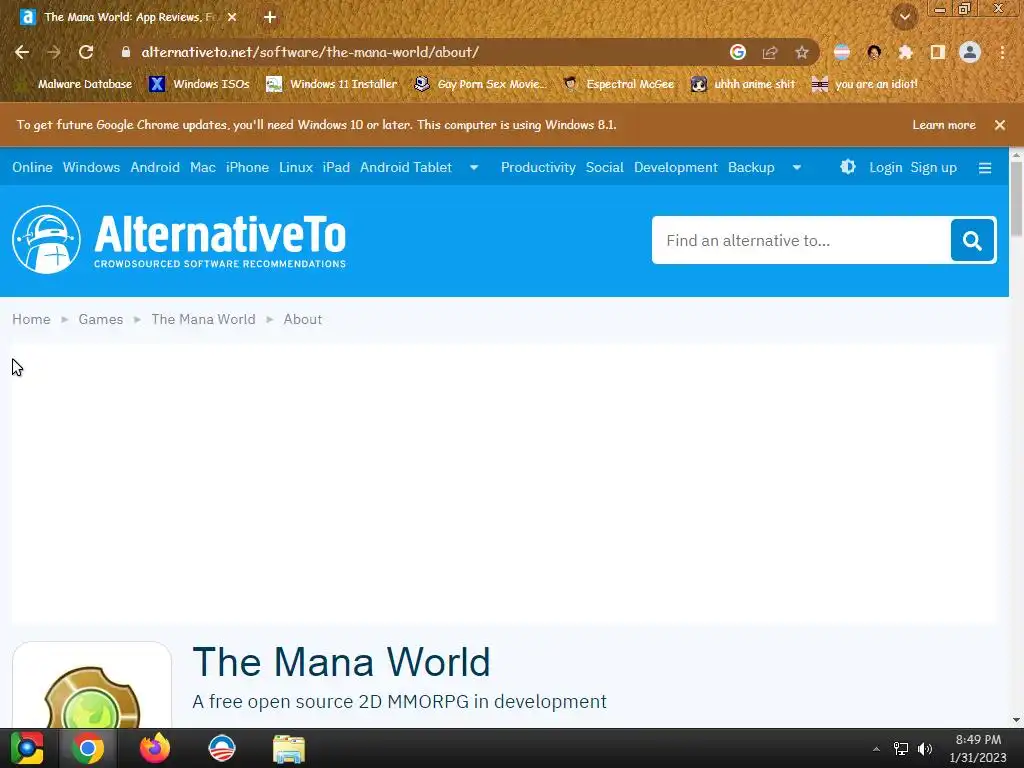Expand more categories dropdown arrow
This screenshot has width=1024, height=768.
(x=797, y=168)
